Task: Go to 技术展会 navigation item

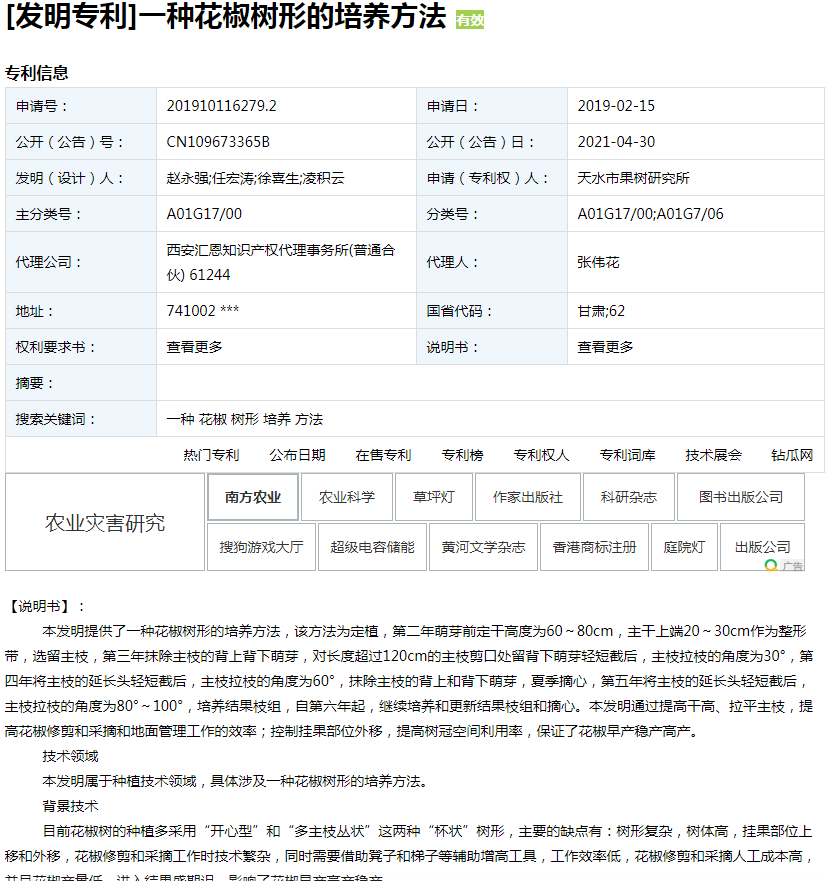Action: (x=713, y=455)
